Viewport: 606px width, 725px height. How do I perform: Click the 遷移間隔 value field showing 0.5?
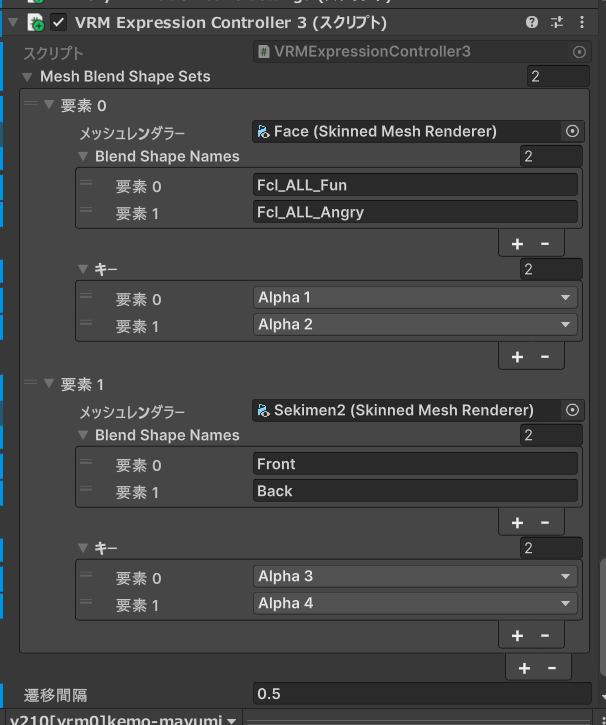tap(420, 694)
